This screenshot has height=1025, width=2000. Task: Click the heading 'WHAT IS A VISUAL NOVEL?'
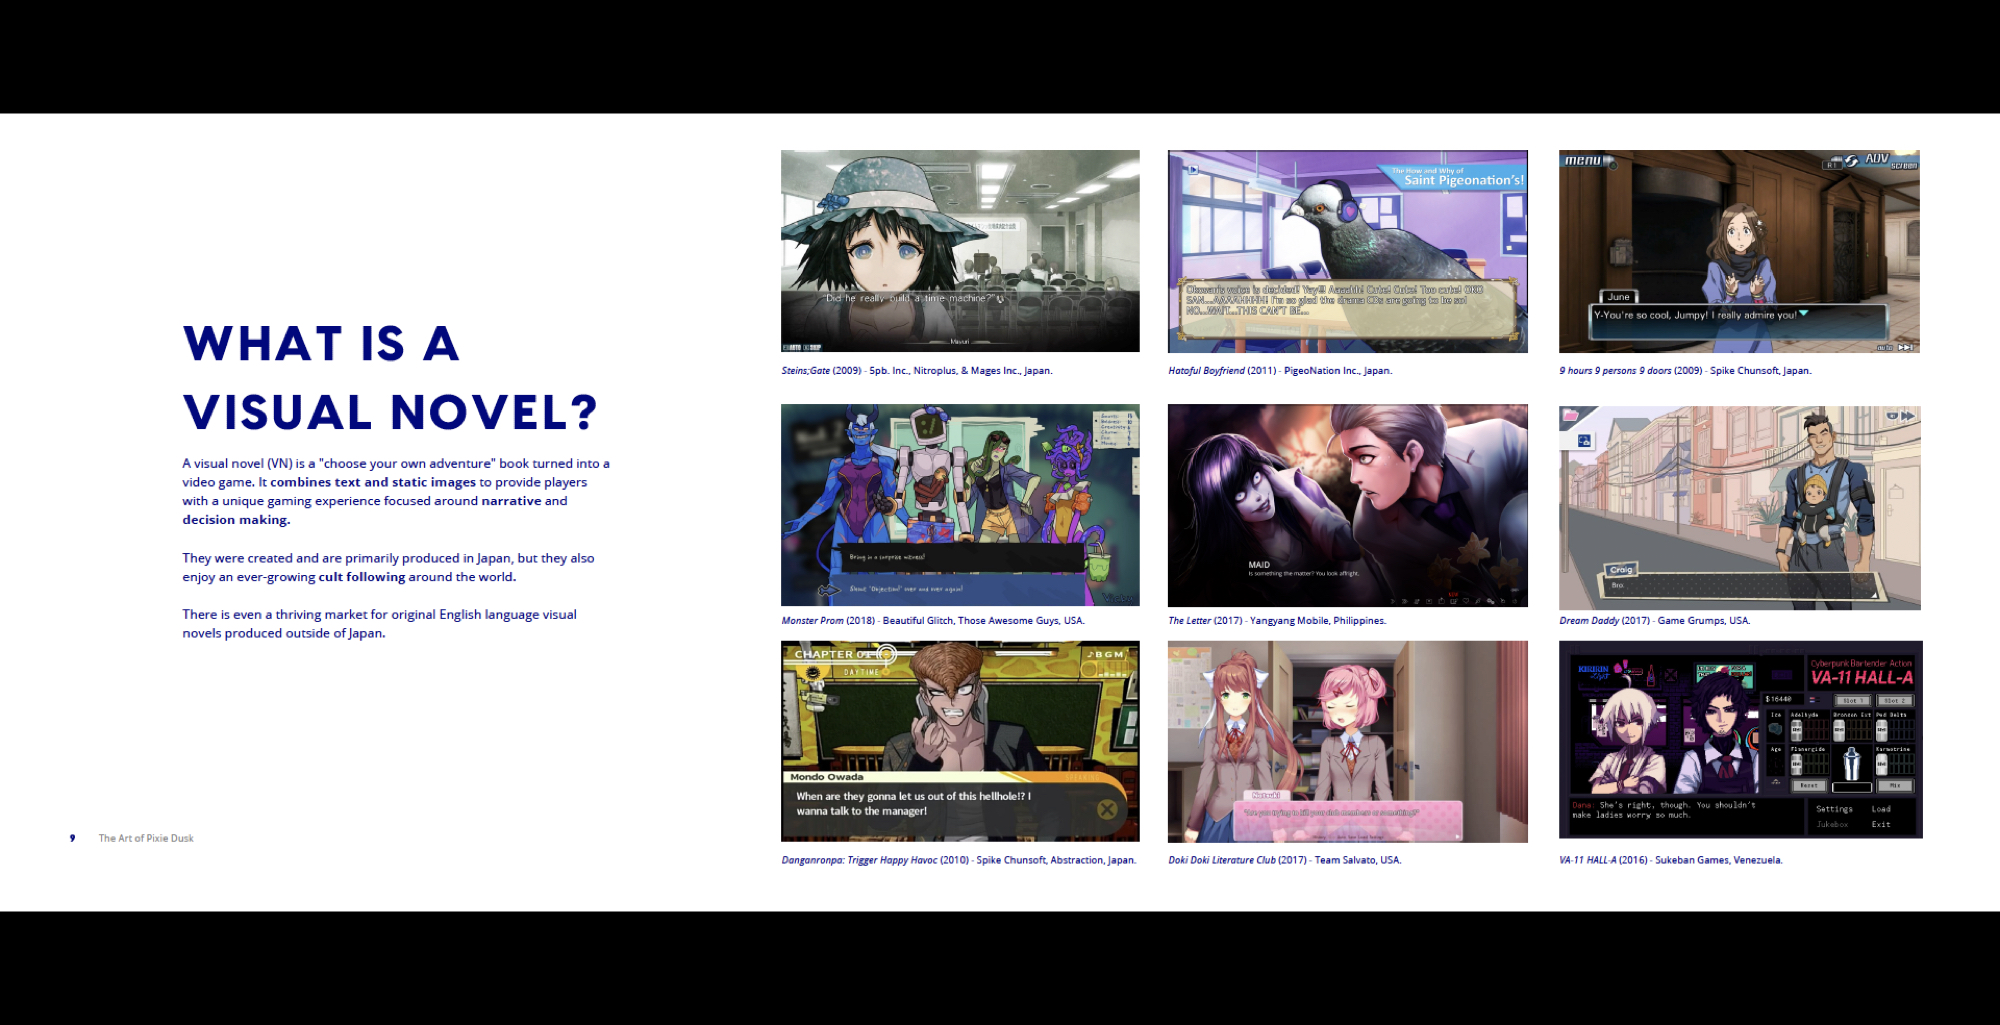tap(390, 378)
